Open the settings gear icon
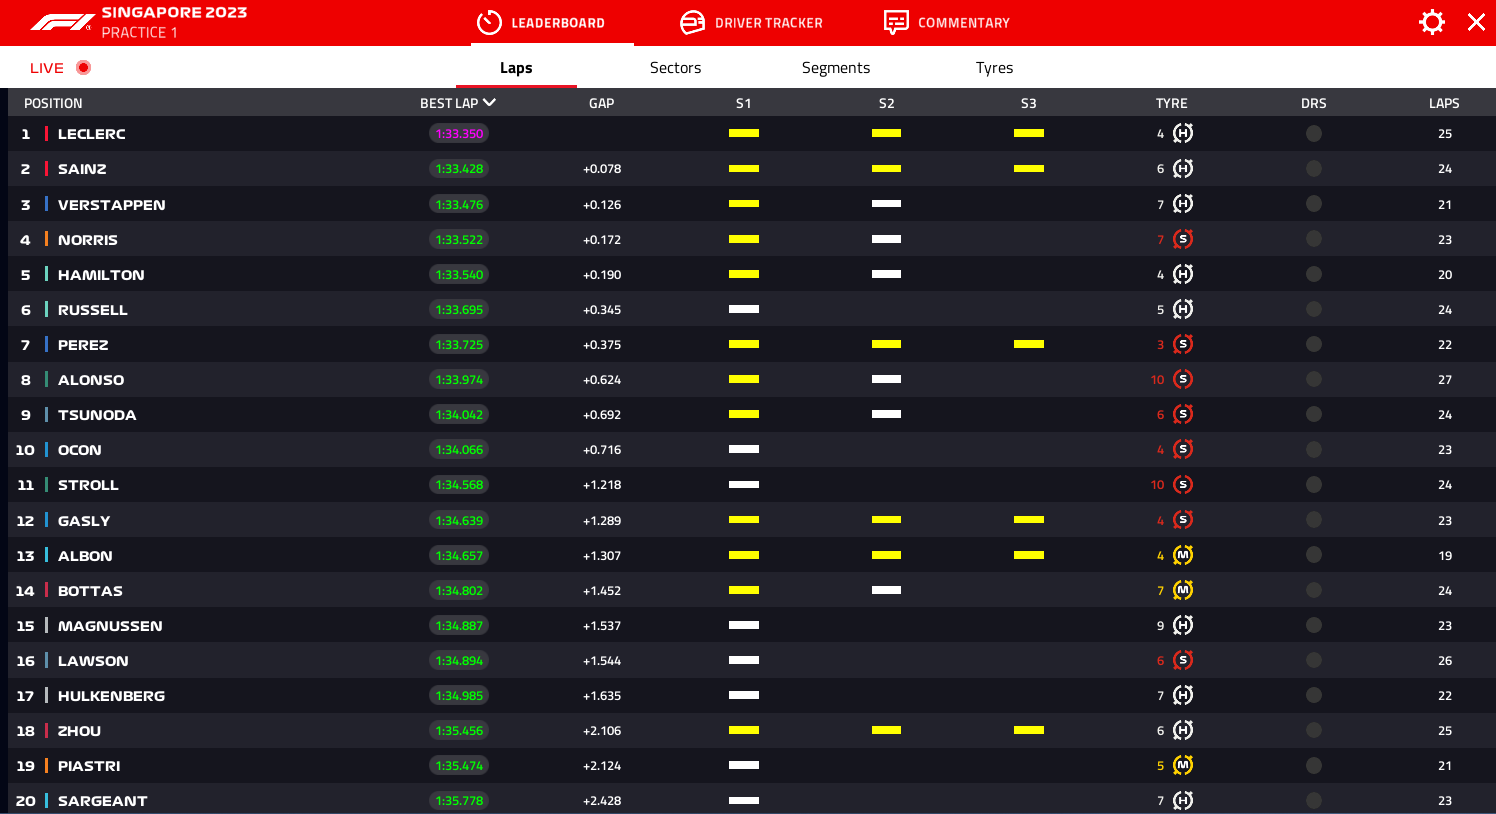This screenshot has width=1496, height=814. (1432, 22)
